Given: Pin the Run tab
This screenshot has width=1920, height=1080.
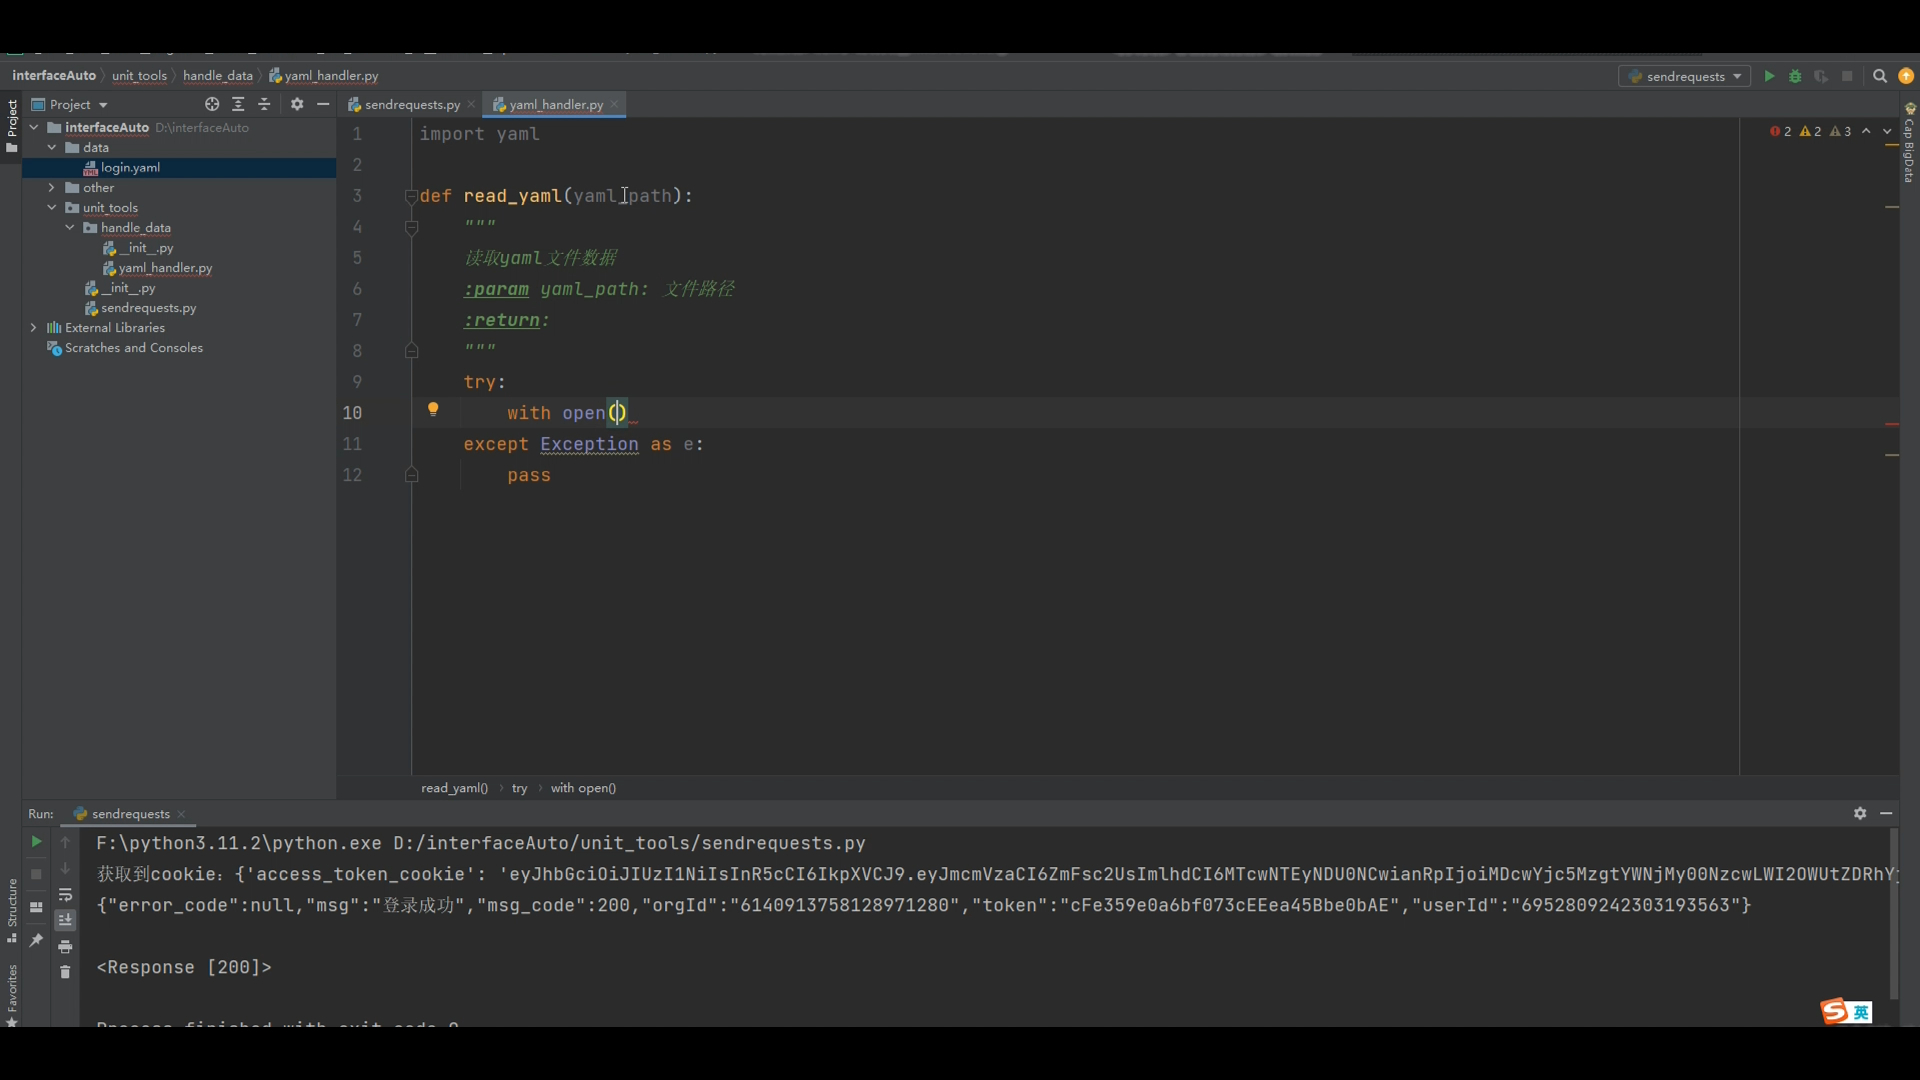Looking at the screenshot, I should tap(36, 940).
